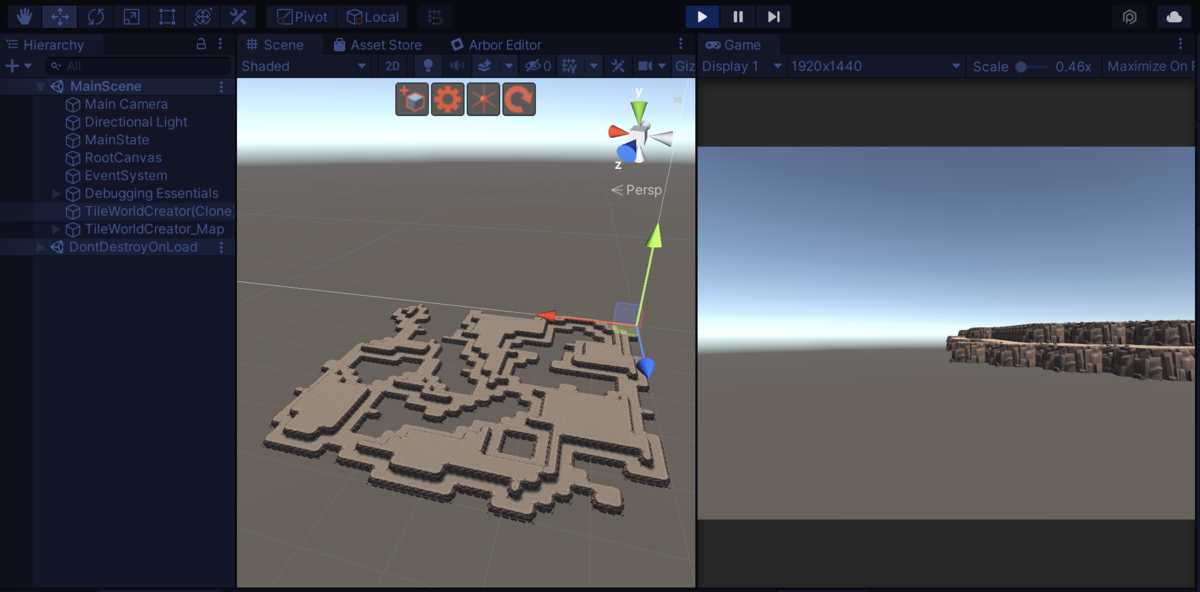This screenshot has height=592, width=1200.
Task: Click the red burst icon in Scene overlay
Action: coord(483,99)
